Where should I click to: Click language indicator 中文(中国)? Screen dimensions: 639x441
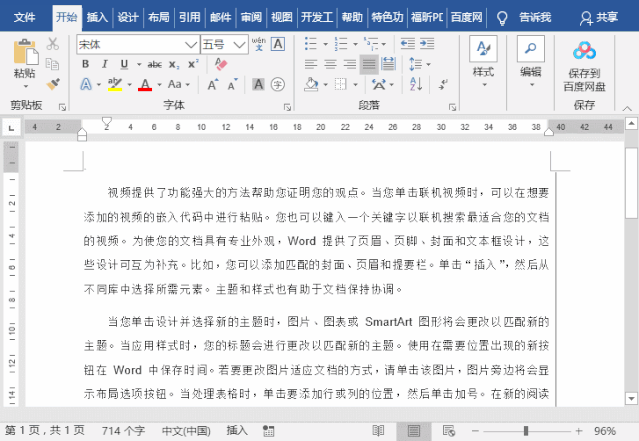tap(186, 430)
